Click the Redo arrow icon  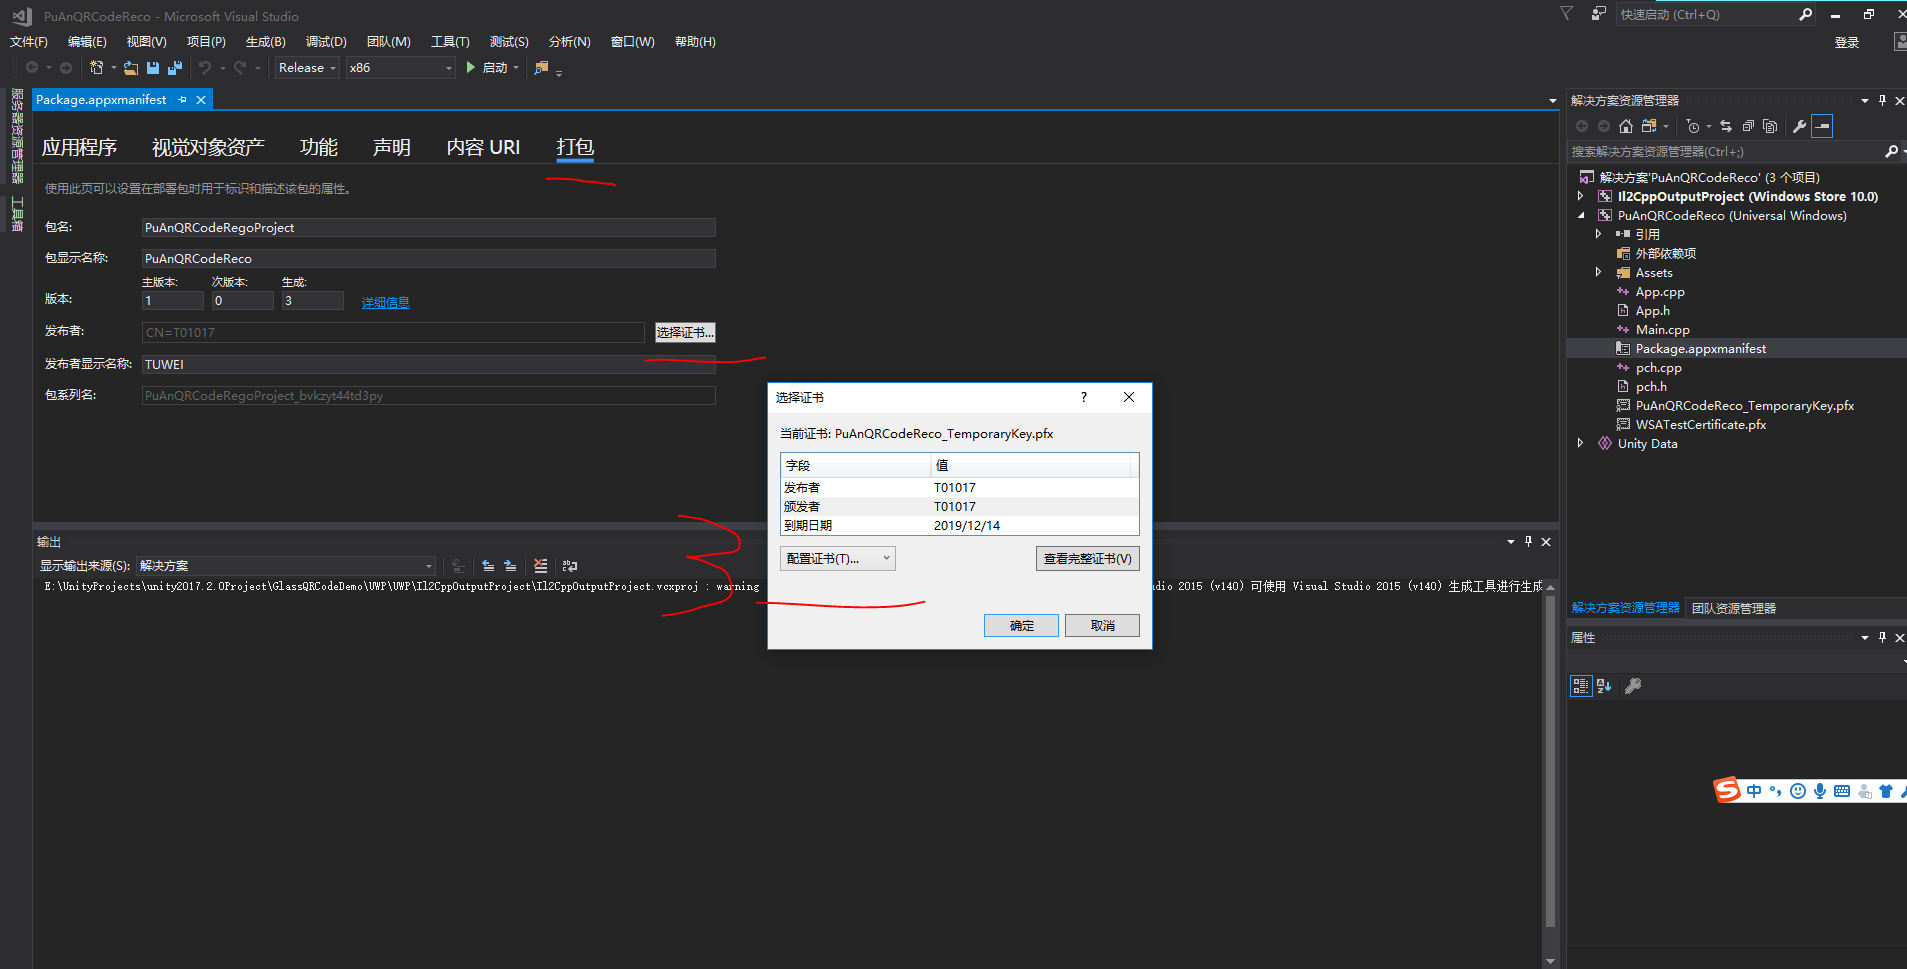(240, 68)
